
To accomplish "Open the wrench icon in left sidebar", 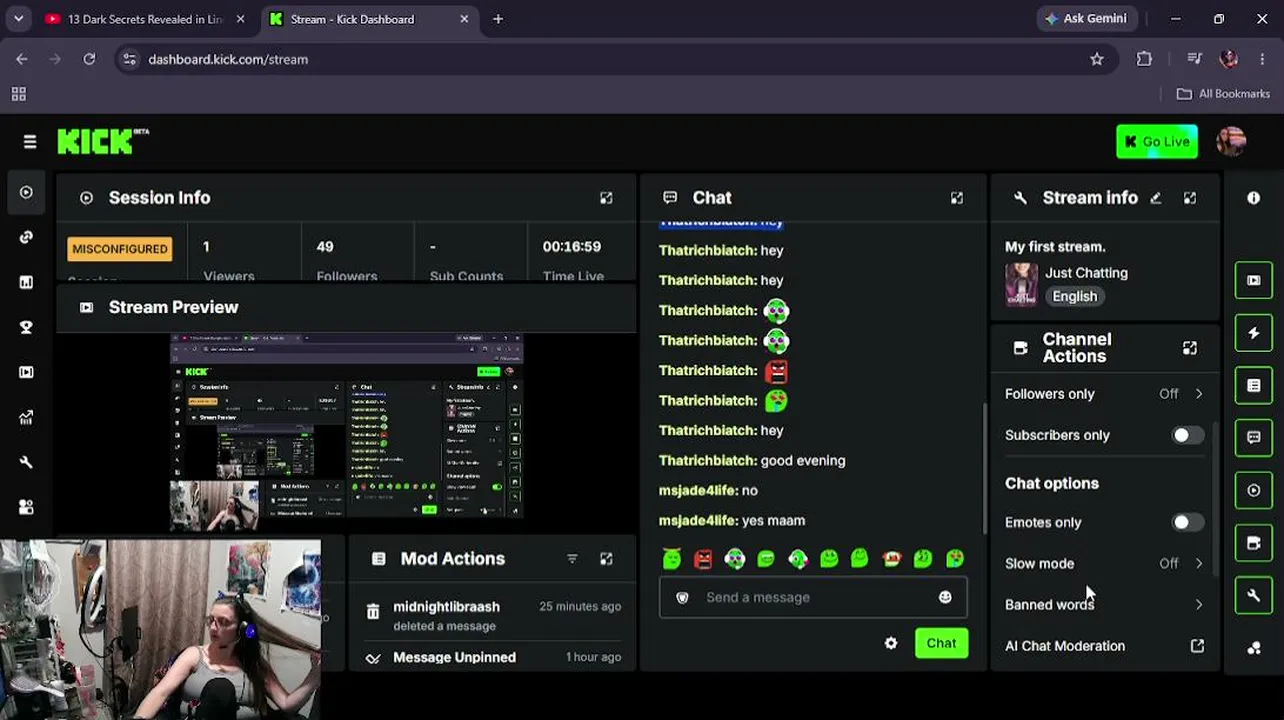I will 26,462.
